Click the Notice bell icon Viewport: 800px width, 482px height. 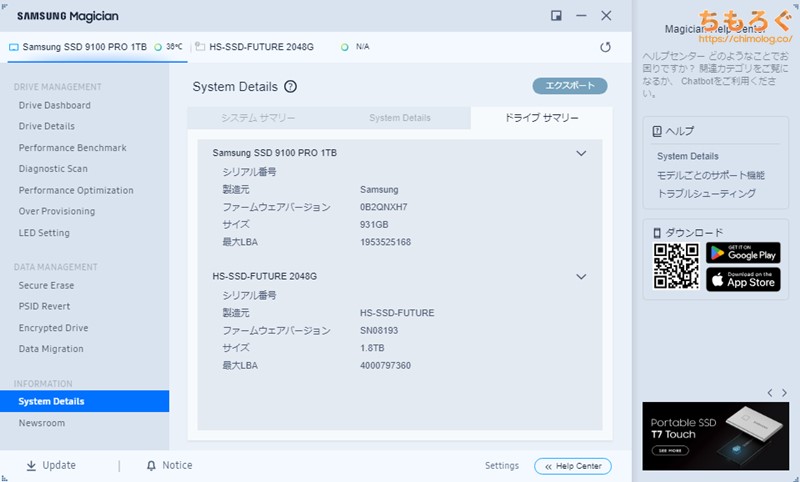coord(151,465)
